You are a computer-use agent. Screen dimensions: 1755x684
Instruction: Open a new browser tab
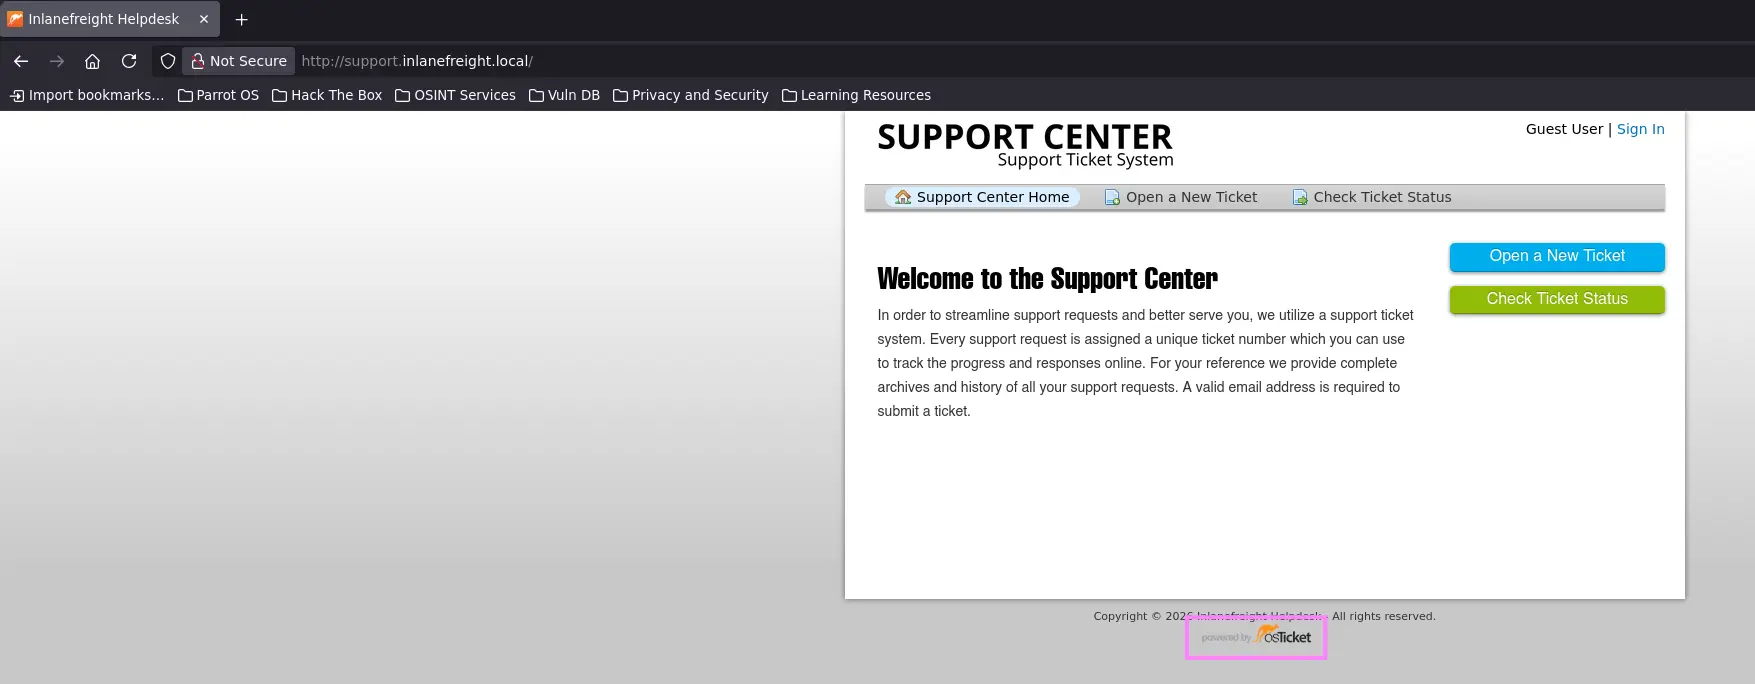point(241,19)
